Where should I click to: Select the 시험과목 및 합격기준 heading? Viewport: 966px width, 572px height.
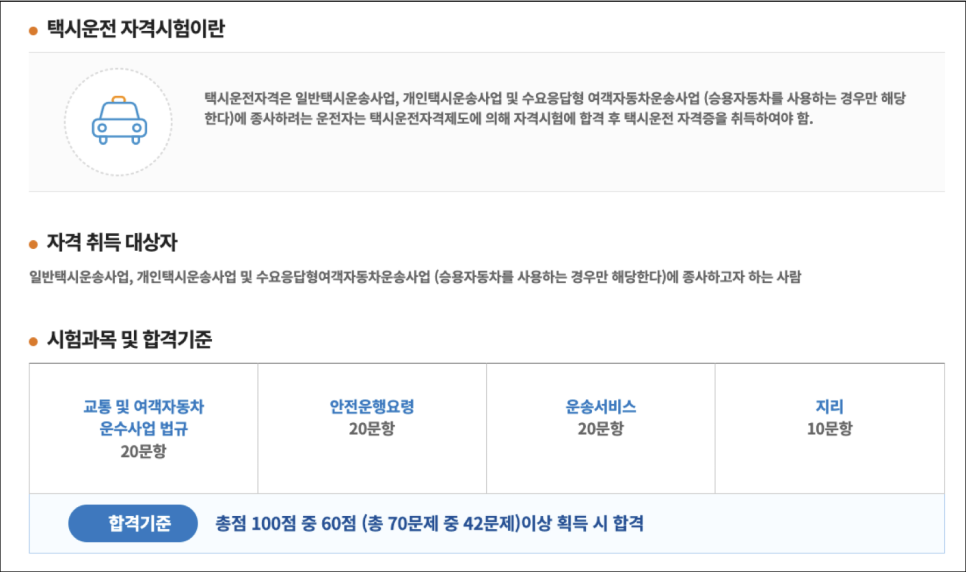(x=129, y=339)
